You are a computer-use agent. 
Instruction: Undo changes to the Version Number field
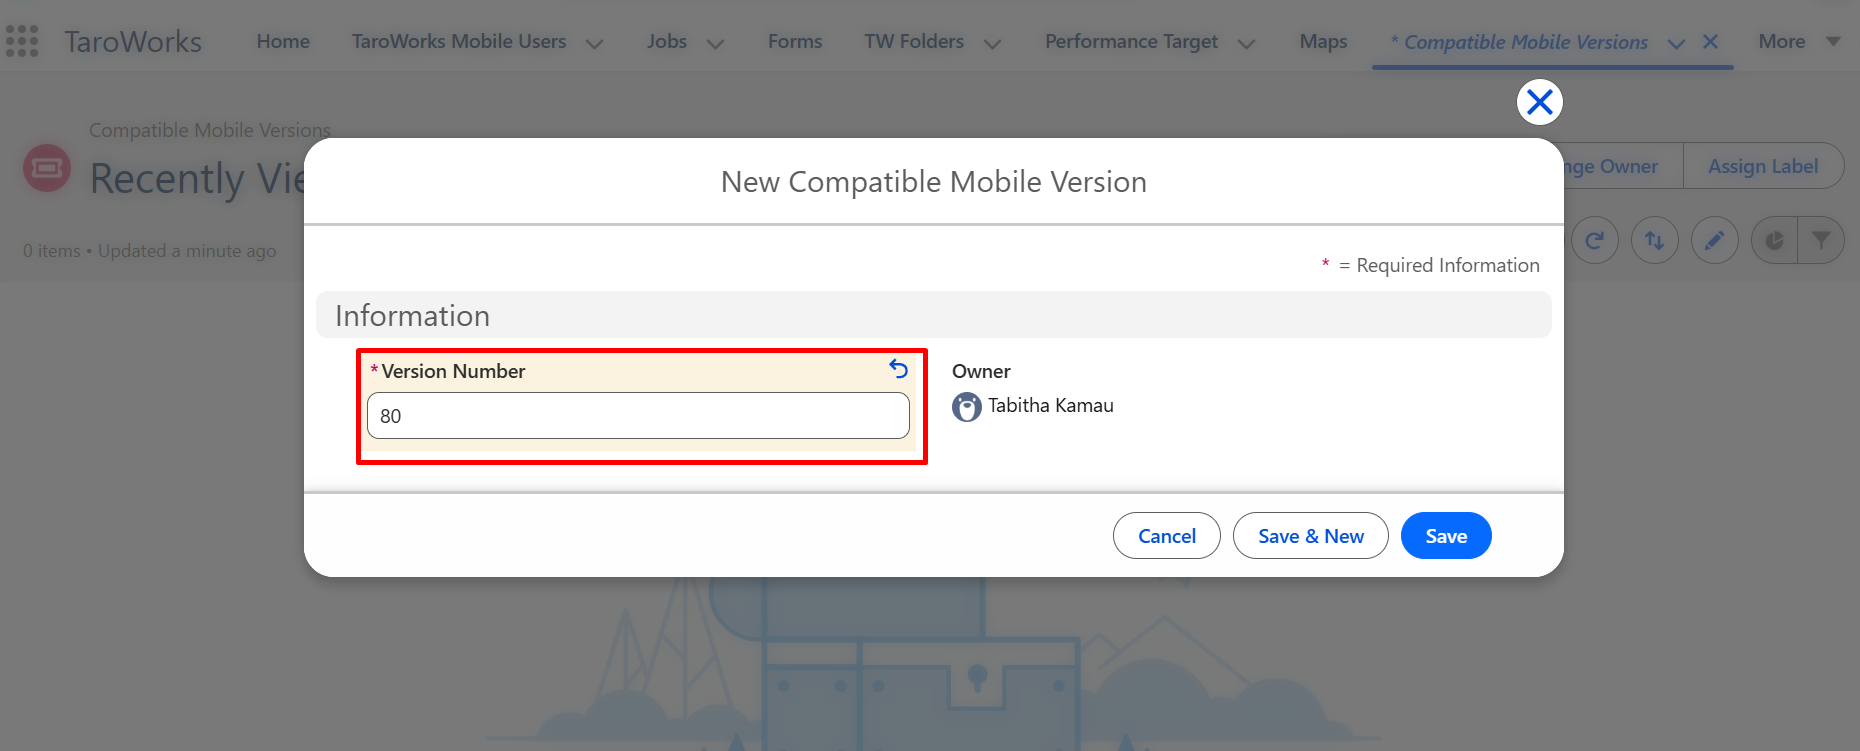[899, 369]
